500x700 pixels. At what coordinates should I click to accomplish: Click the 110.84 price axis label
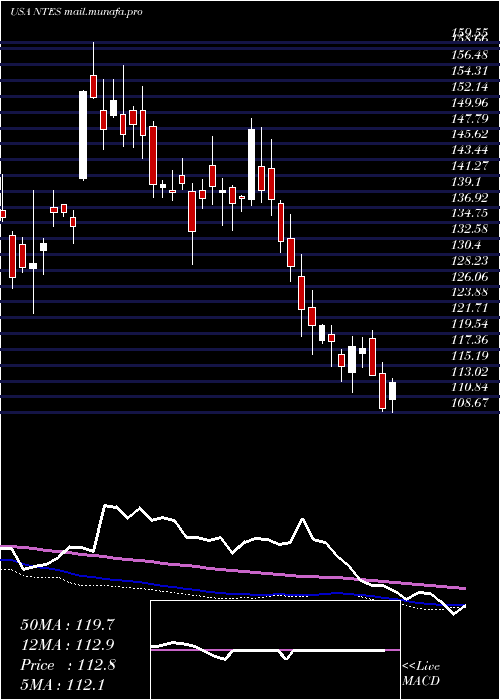tap(469, 388)
